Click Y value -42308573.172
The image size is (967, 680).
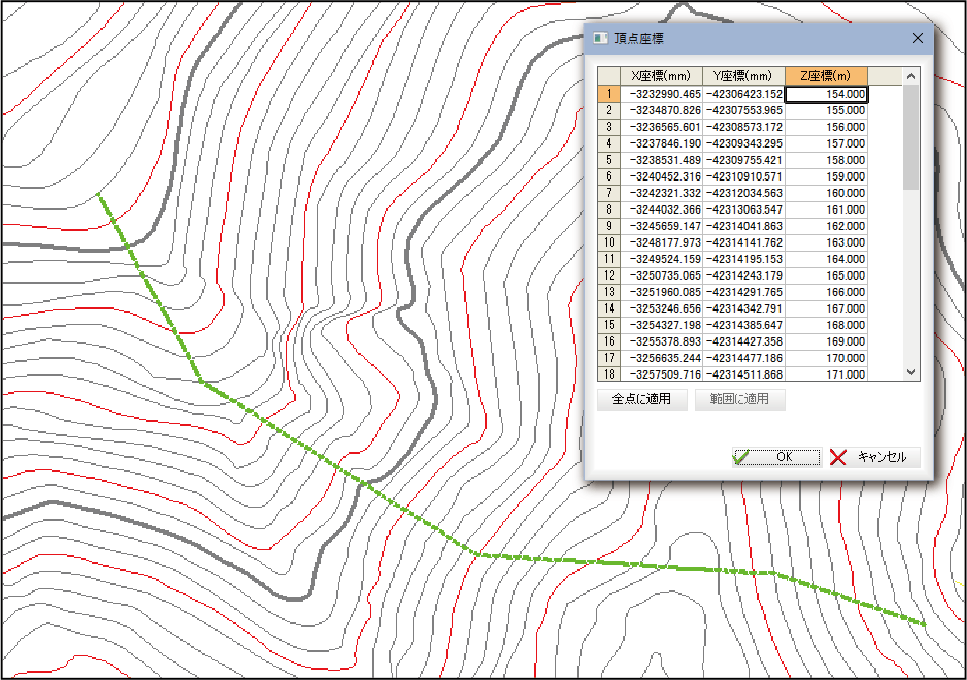tap(744, 127)
